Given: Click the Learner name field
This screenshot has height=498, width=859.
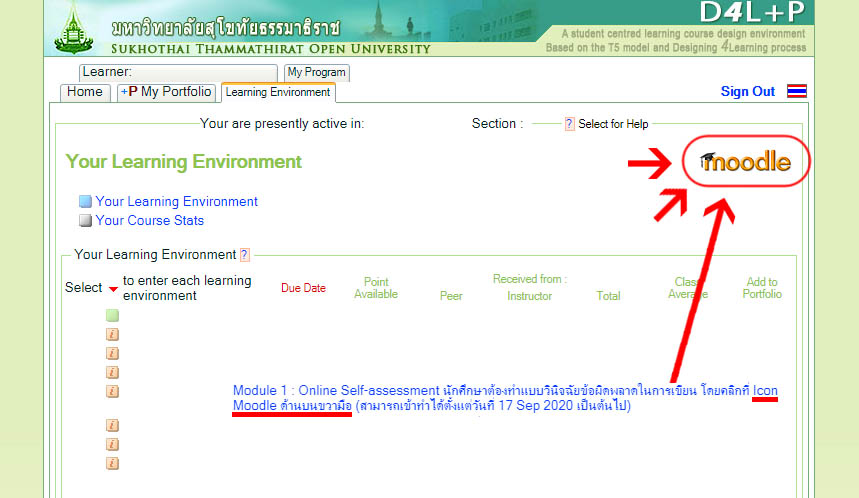Looking at the screenshot, I should click(178, 72).
